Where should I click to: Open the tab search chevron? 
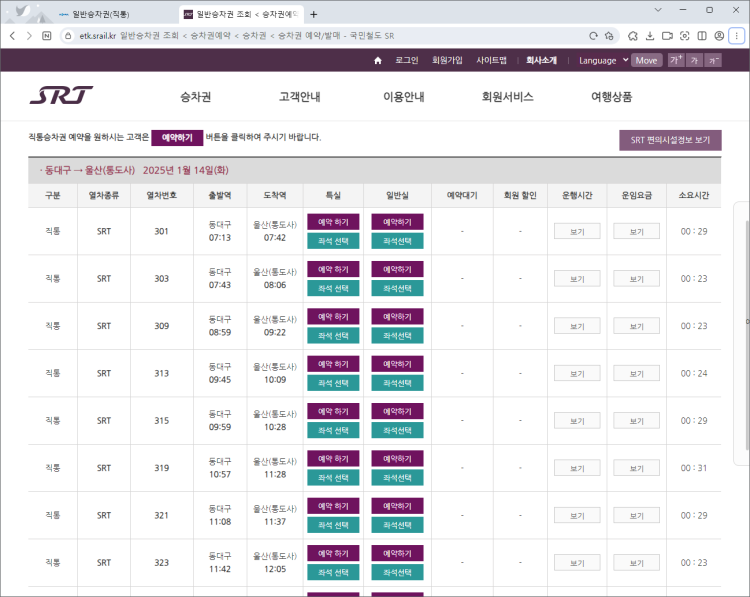tap(658, 10)
